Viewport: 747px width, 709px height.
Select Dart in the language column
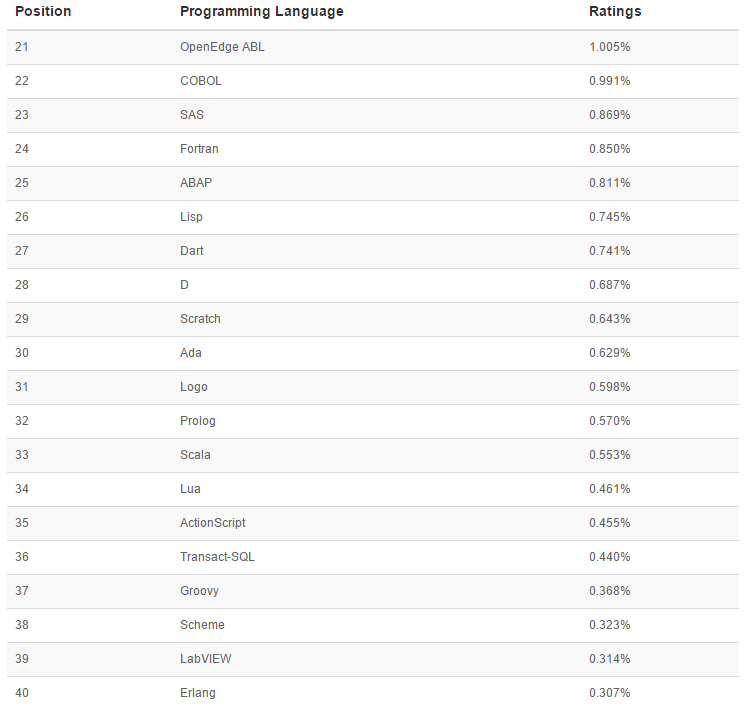point(192,251)
